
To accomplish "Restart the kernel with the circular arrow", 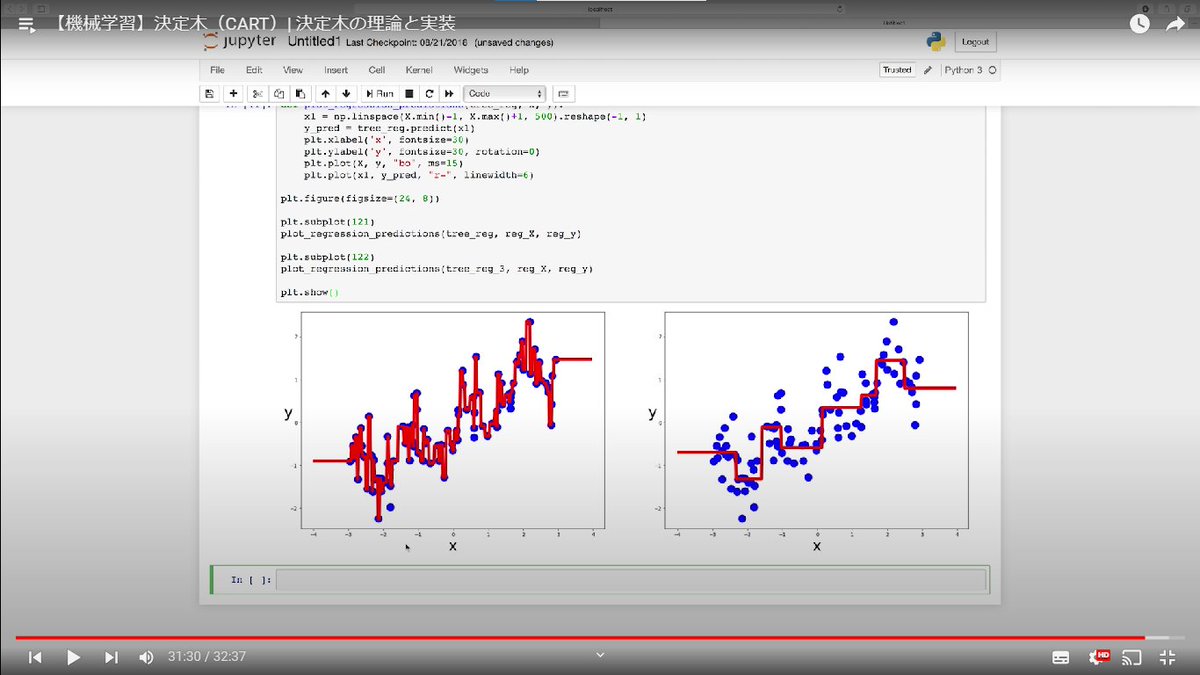I will tap(428, 93).
